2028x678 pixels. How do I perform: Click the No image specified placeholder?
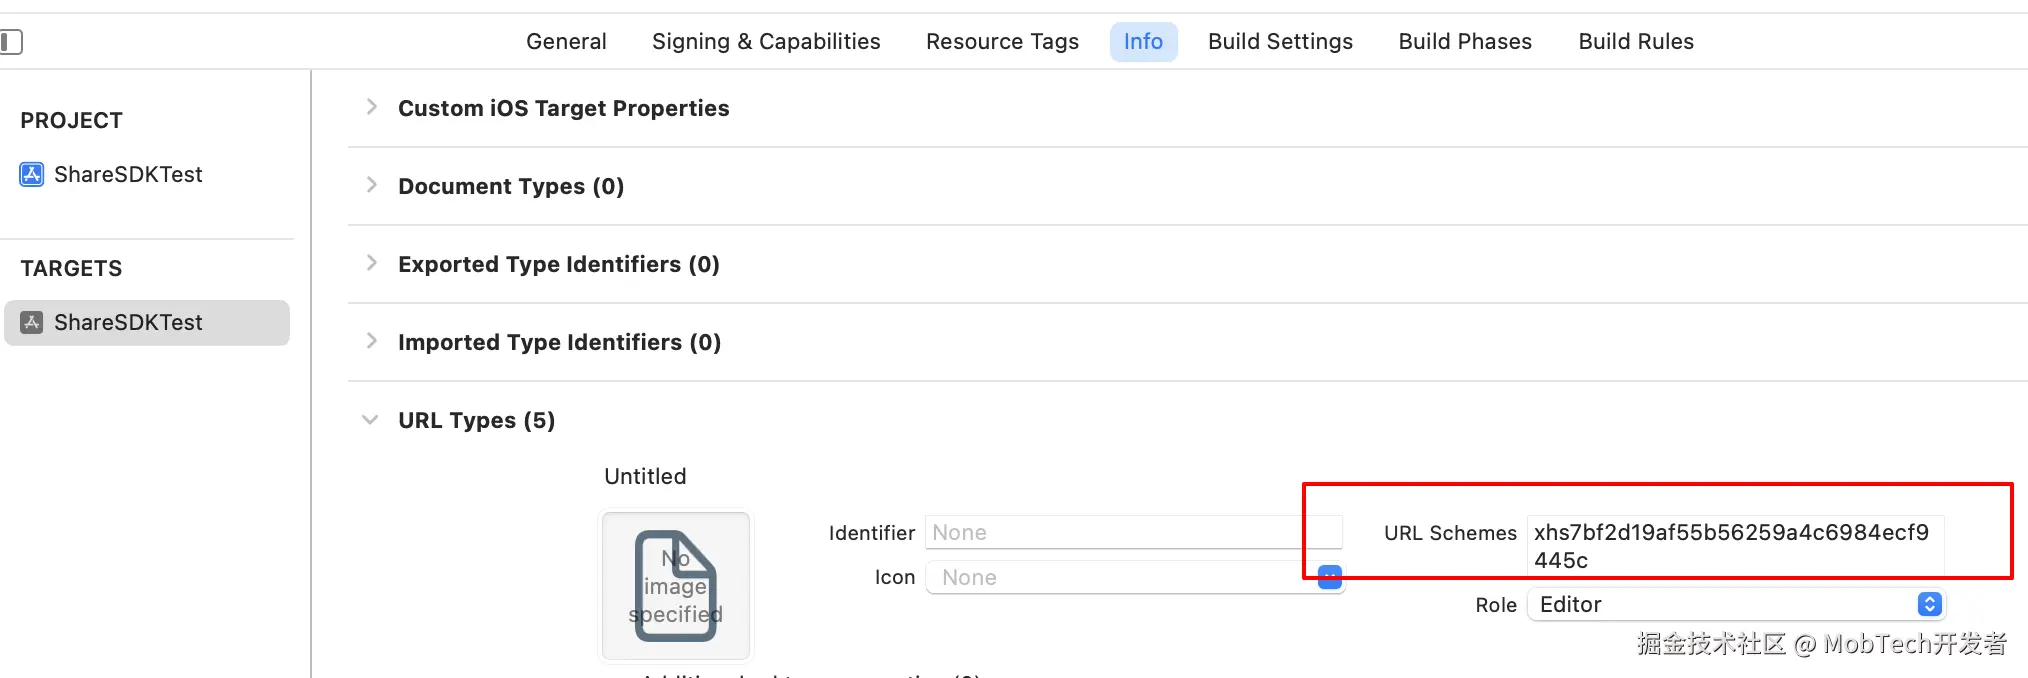(675, 586)
